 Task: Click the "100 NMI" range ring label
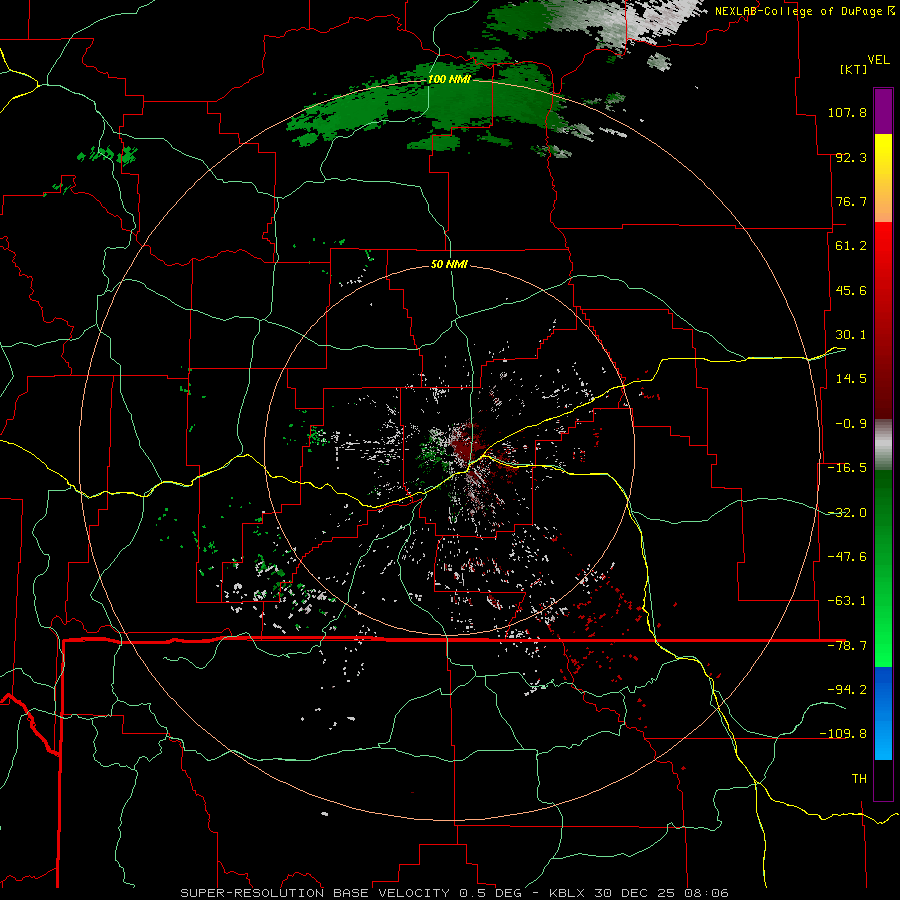(x=449, y=79)
